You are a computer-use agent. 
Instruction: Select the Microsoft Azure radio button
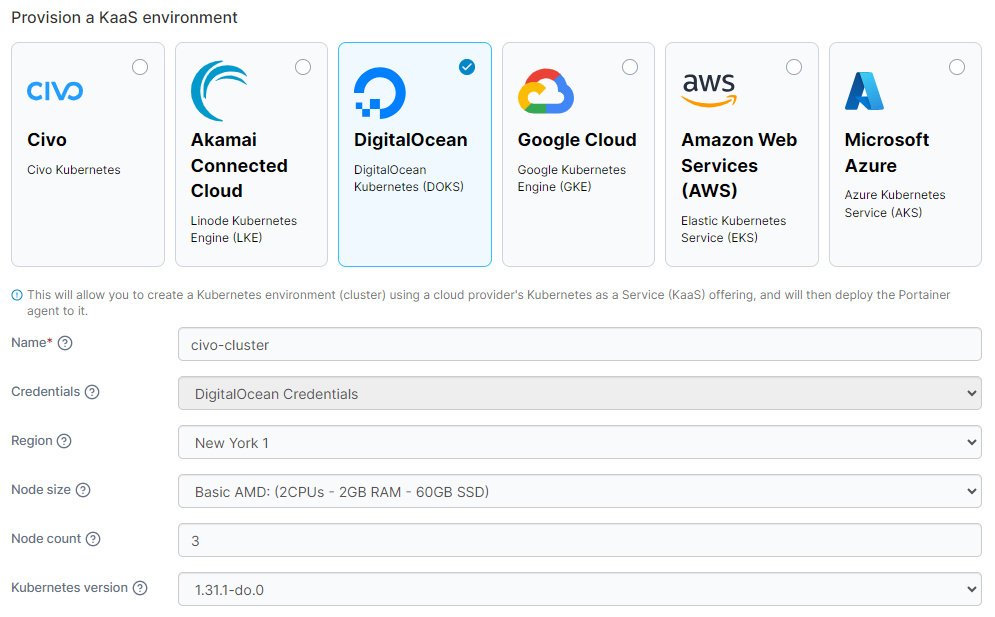[957, 67]
